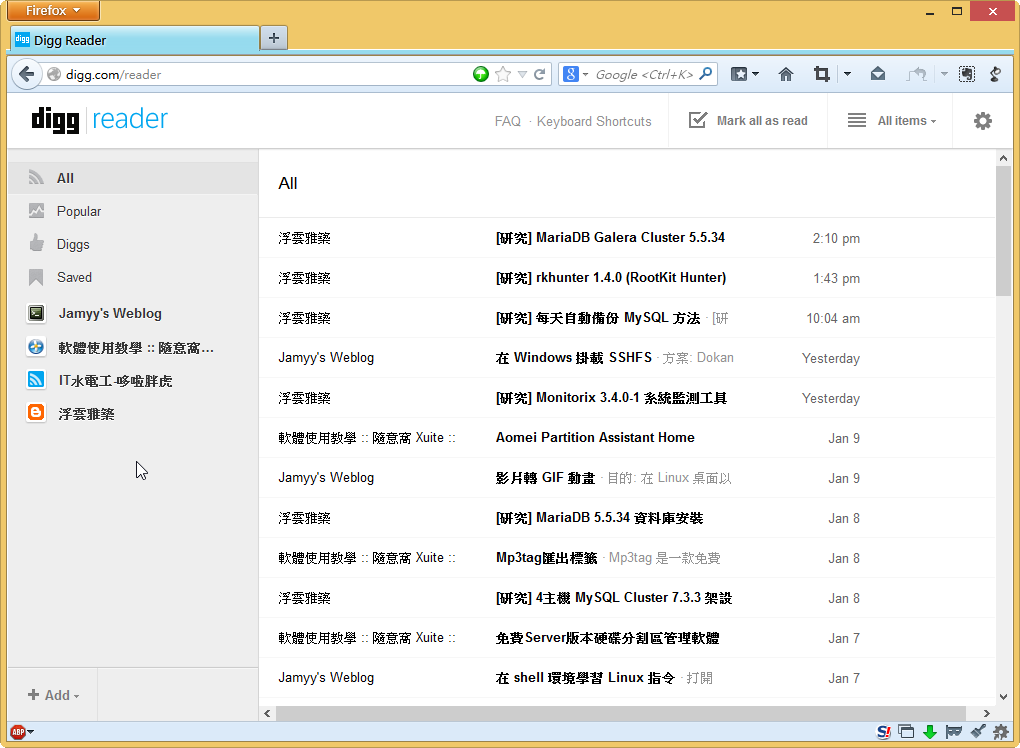The height and width of the screenshot is (748, 1020).
Task: Open the URL history dropdown arrow
Action: (522, 74)
